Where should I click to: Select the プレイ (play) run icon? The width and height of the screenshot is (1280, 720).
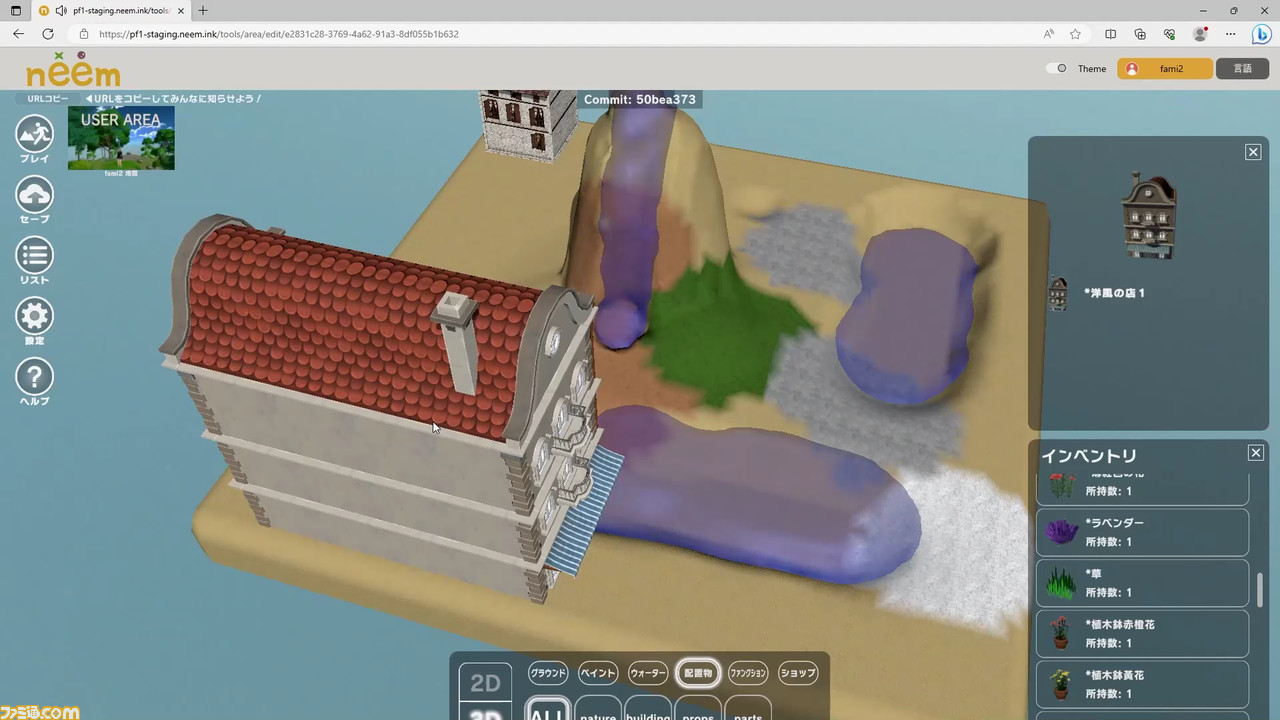34,134
